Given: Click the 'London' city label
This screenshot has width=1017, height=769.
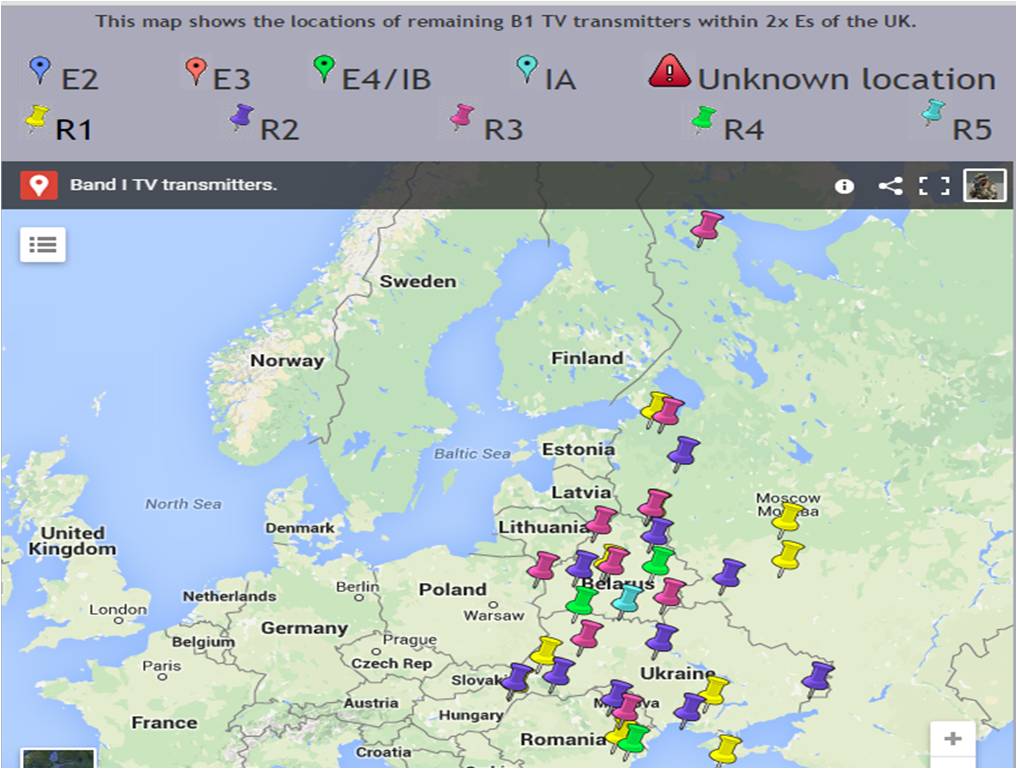Looking at the screenshot, I should coord(118,609).
